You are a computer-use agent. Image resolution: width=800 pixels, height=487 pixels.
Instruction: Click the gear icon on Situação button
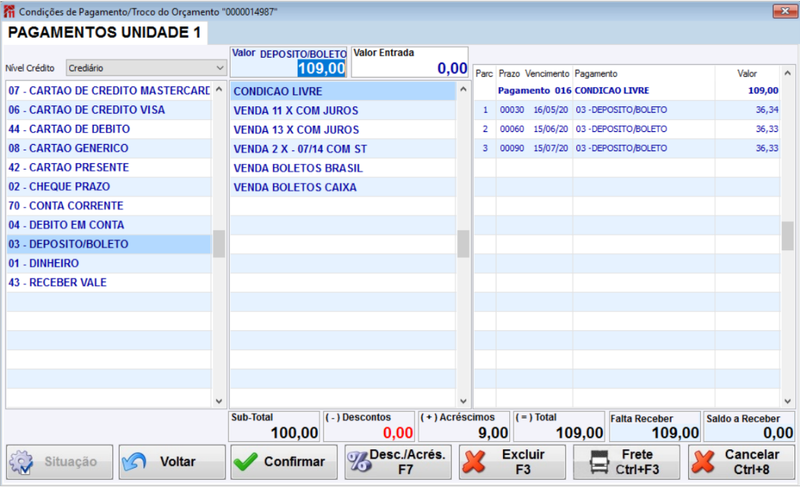(22, 462)
